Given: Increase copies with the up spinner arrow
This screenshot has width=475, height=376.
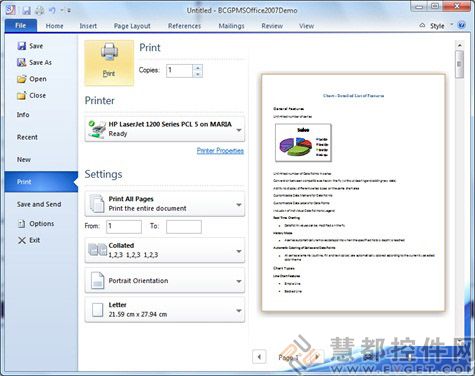Looking at the screenshot, I should point(198,67).
